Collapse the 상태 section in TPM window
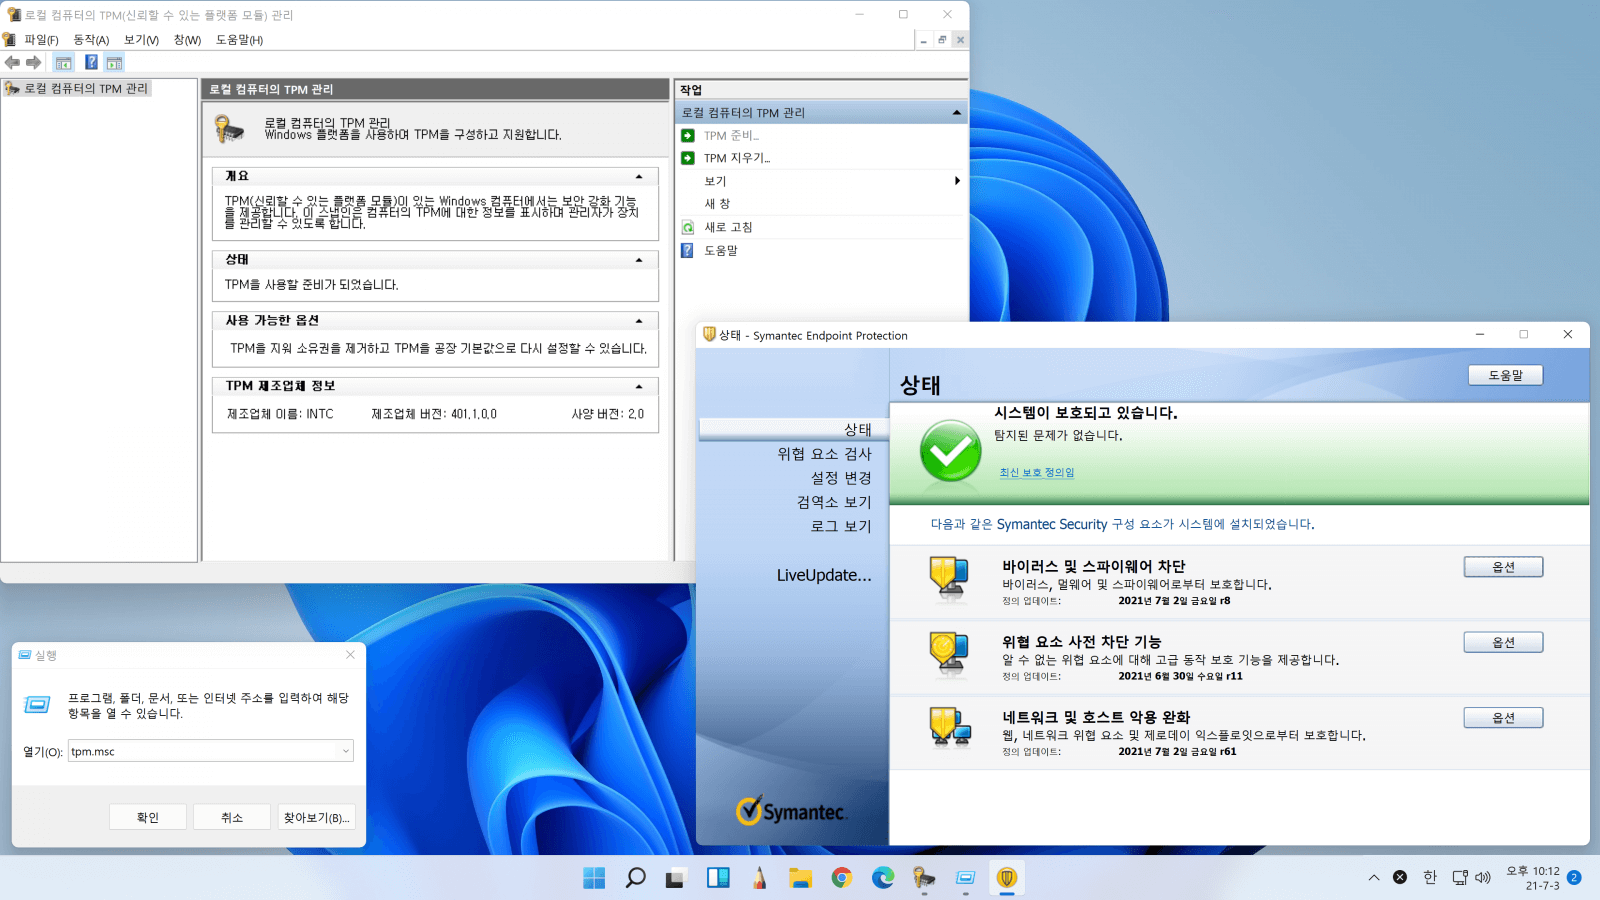This screenshot has width=1600, height=900. coord(639,260)
